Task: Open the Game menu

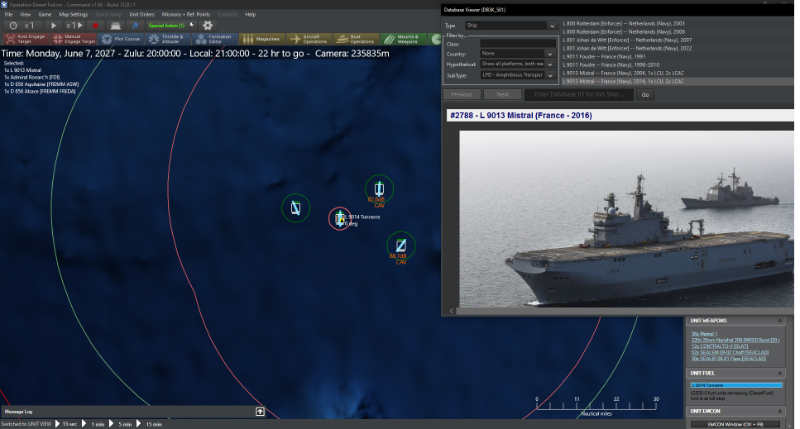Action: [x=45, y=14]
